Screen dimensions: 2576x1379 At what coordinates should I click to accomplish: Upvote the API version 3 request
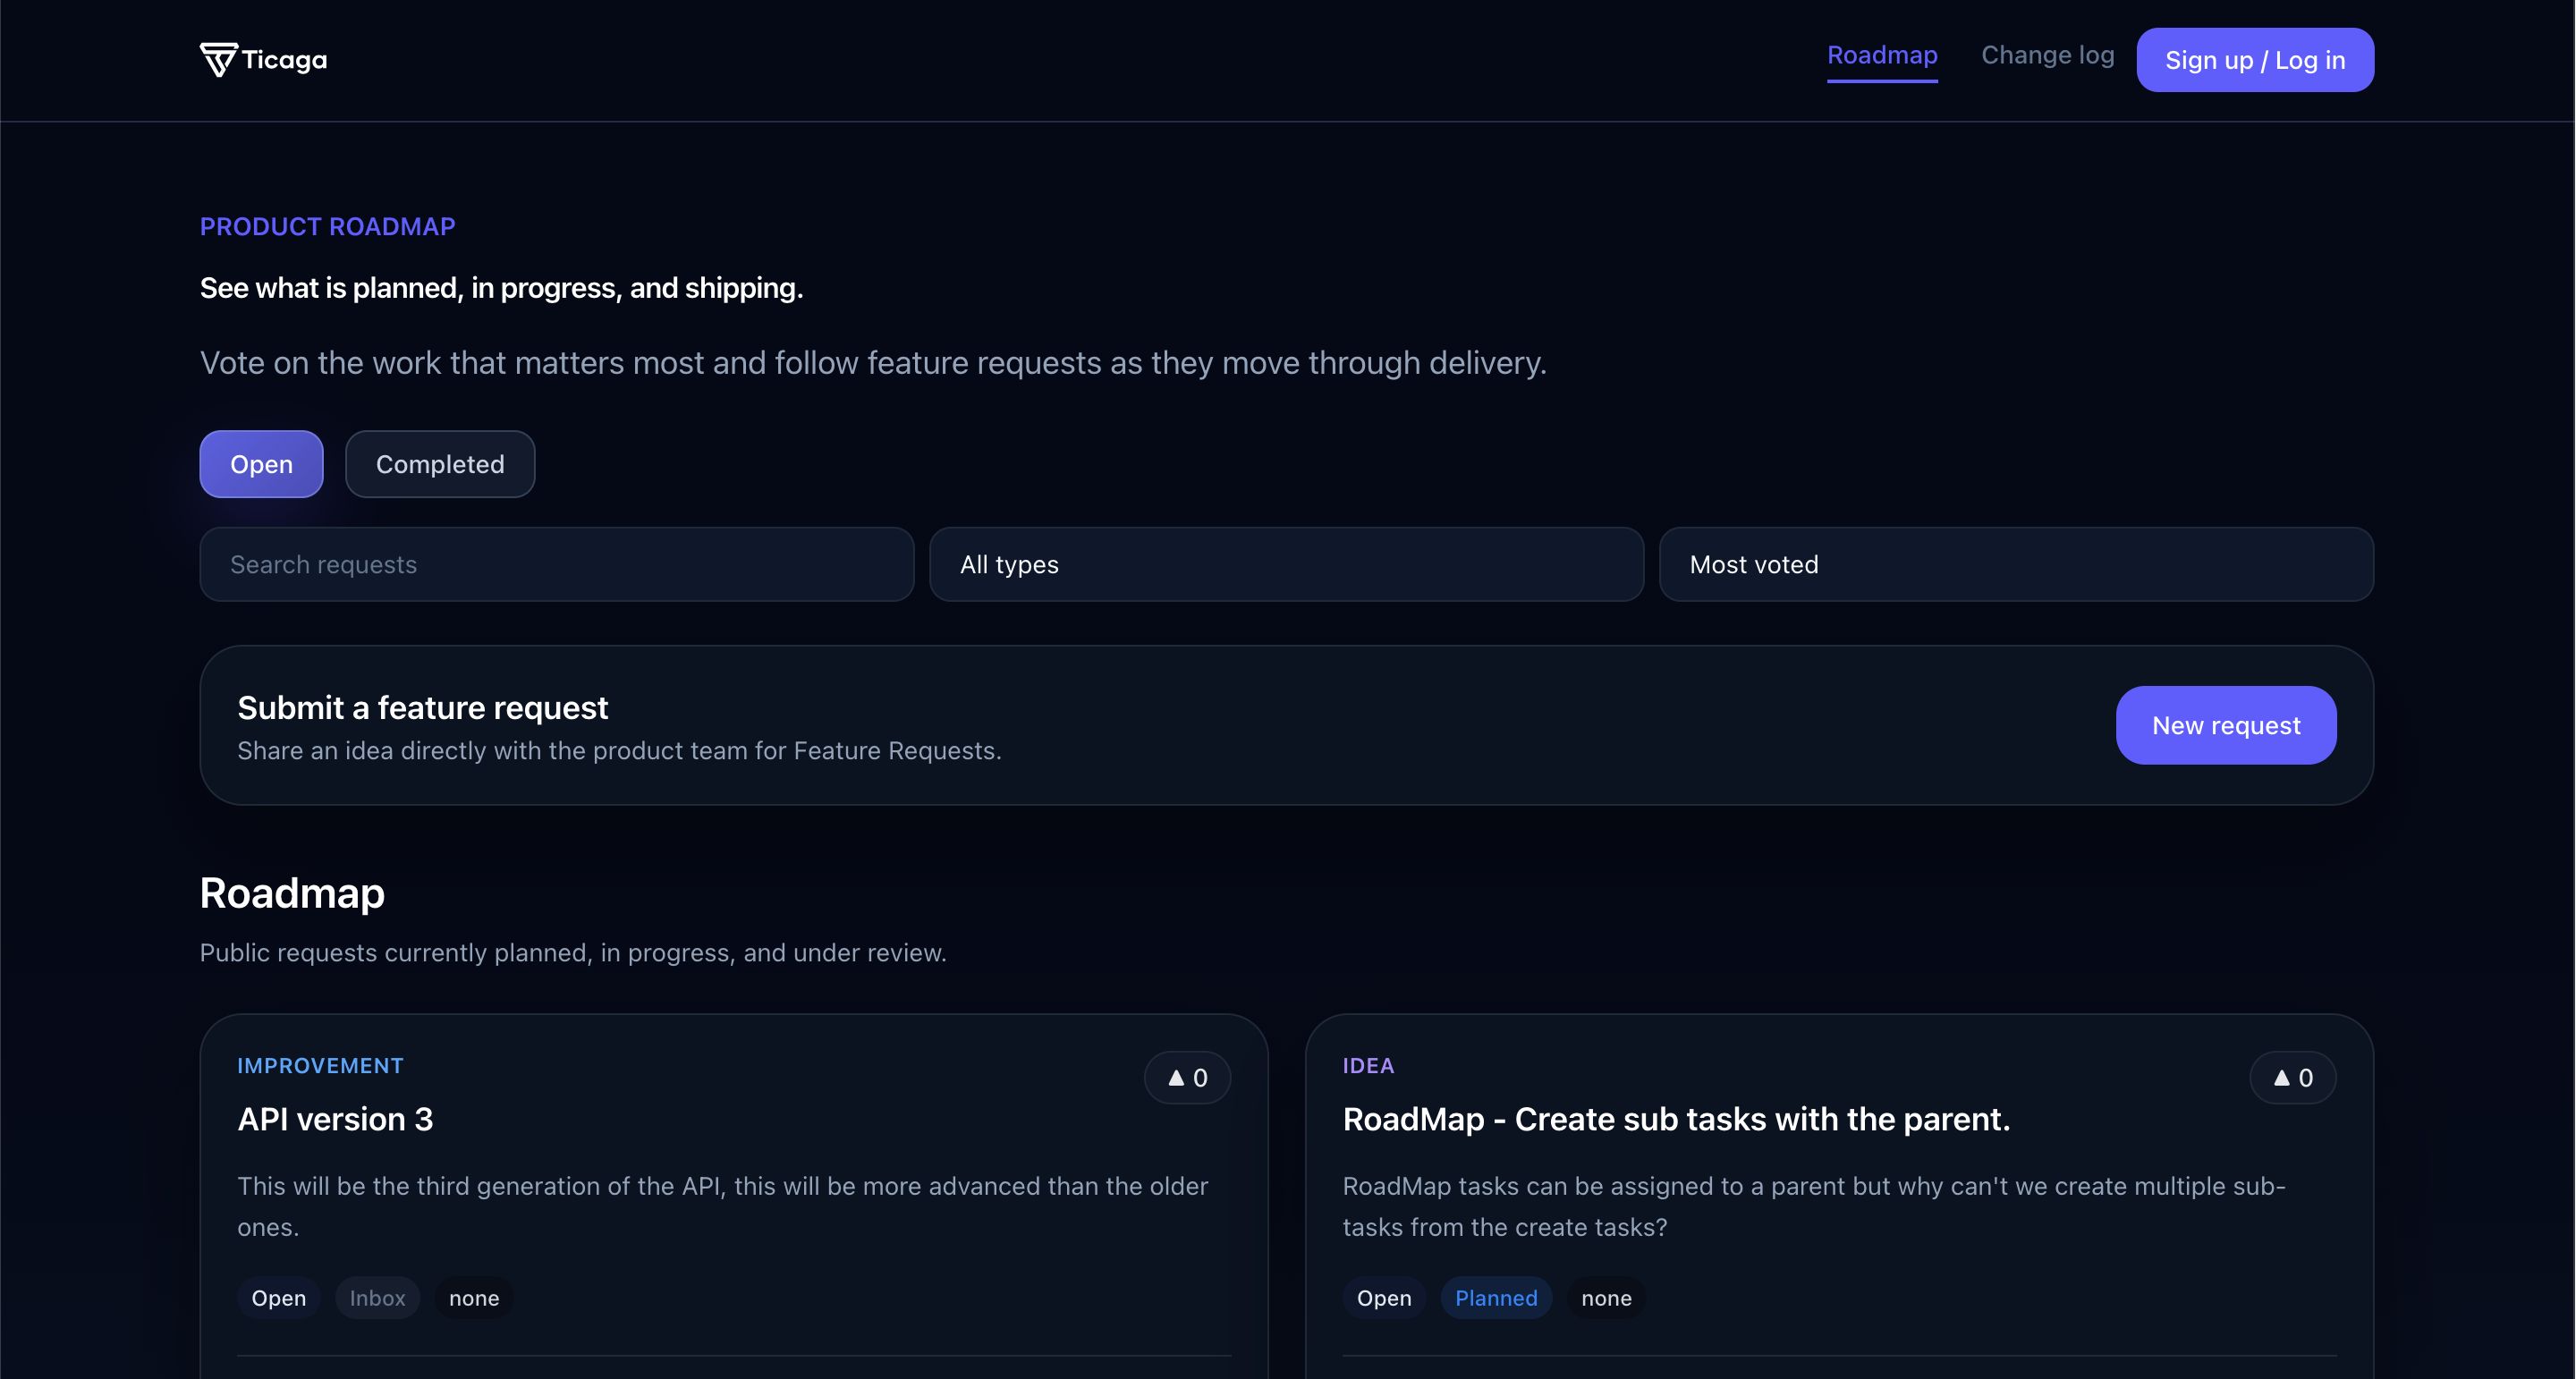1187,1077
